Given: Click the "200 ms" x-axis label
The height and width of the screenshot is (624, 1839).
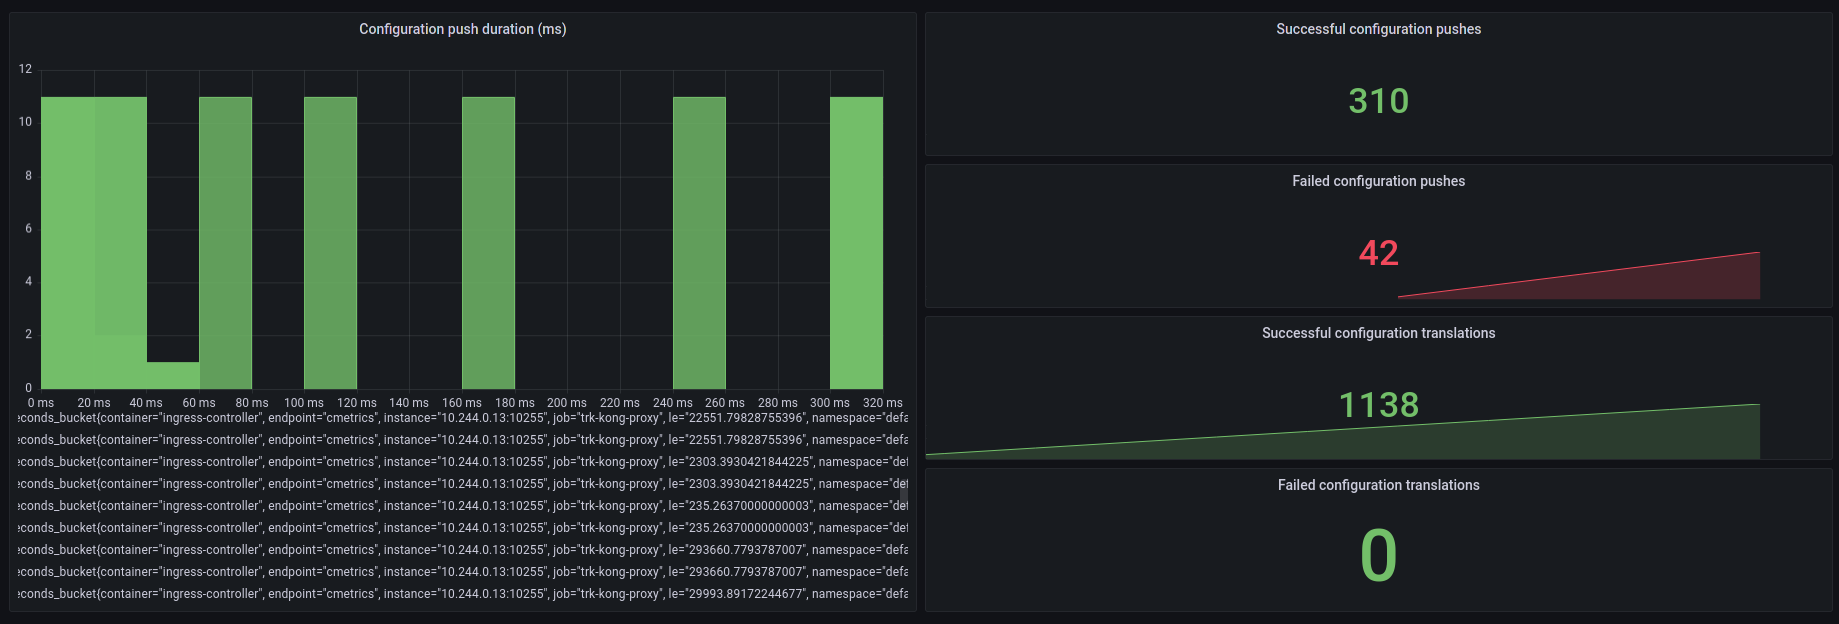Looking at the screenshot, I should (x=567, y=403).
